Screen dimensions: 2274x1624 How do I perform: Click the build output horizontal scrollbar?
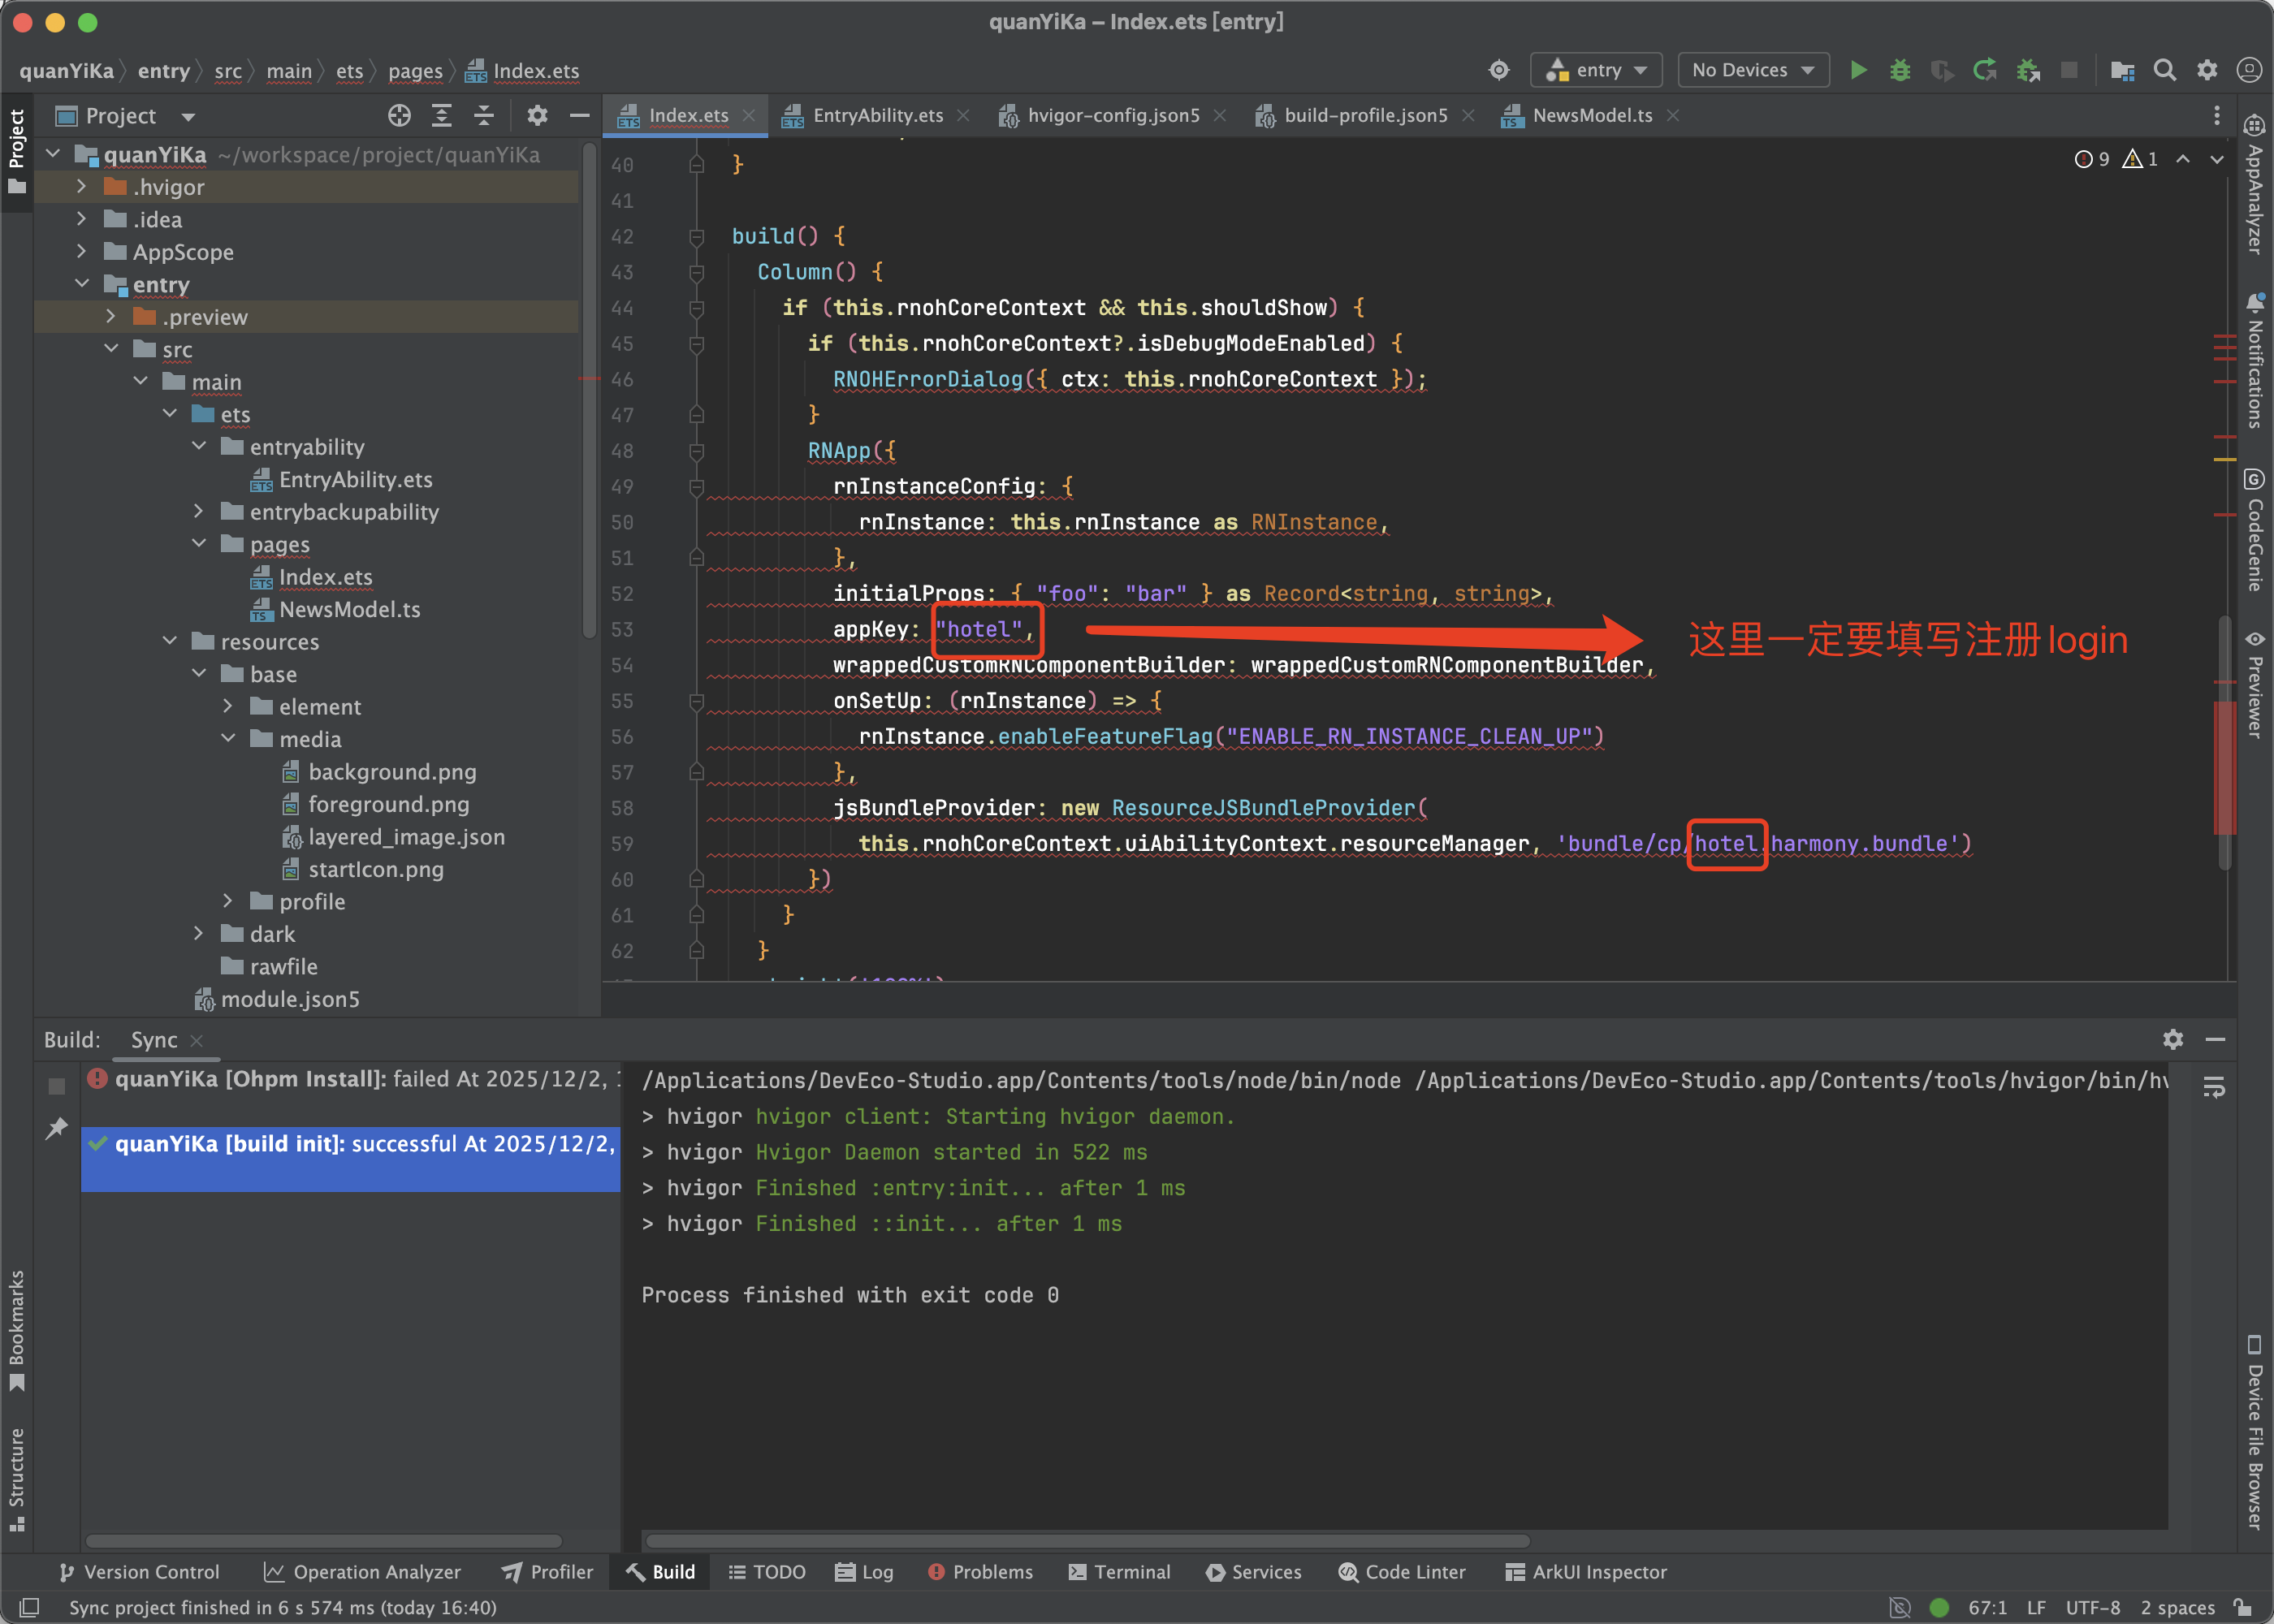pos(1087,1541)
